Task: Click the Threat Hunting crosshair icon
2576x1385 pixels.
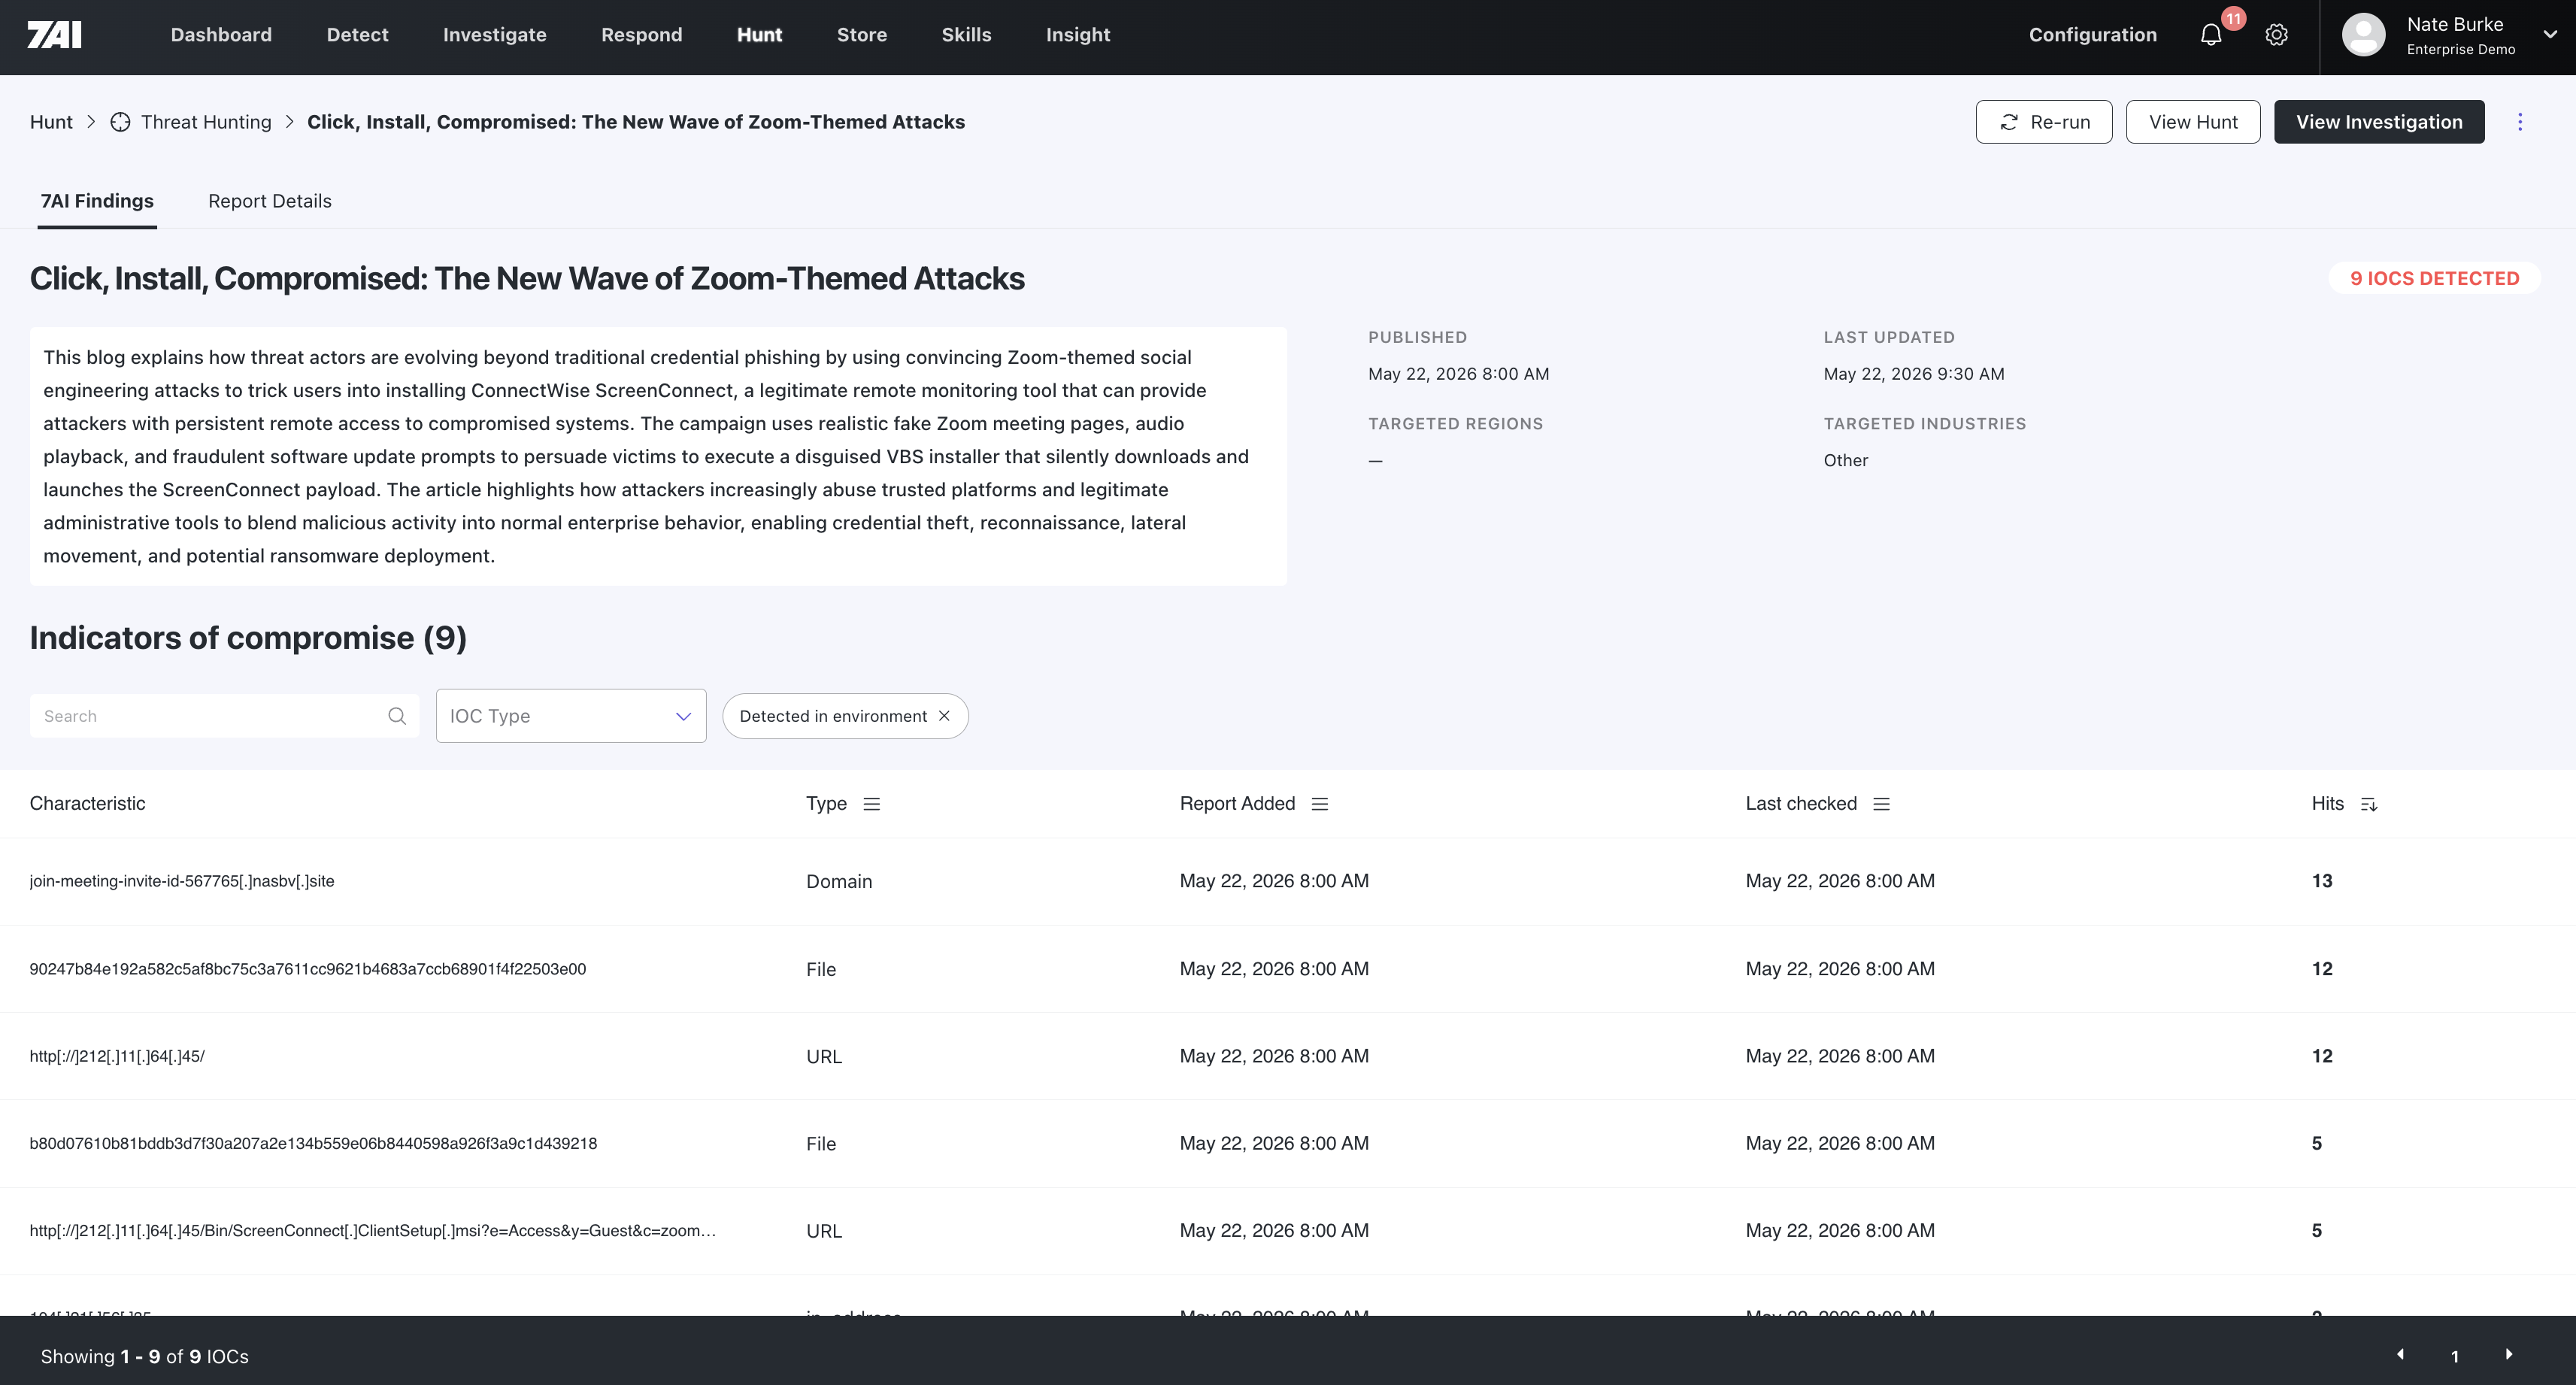Action: coord(120,122)
